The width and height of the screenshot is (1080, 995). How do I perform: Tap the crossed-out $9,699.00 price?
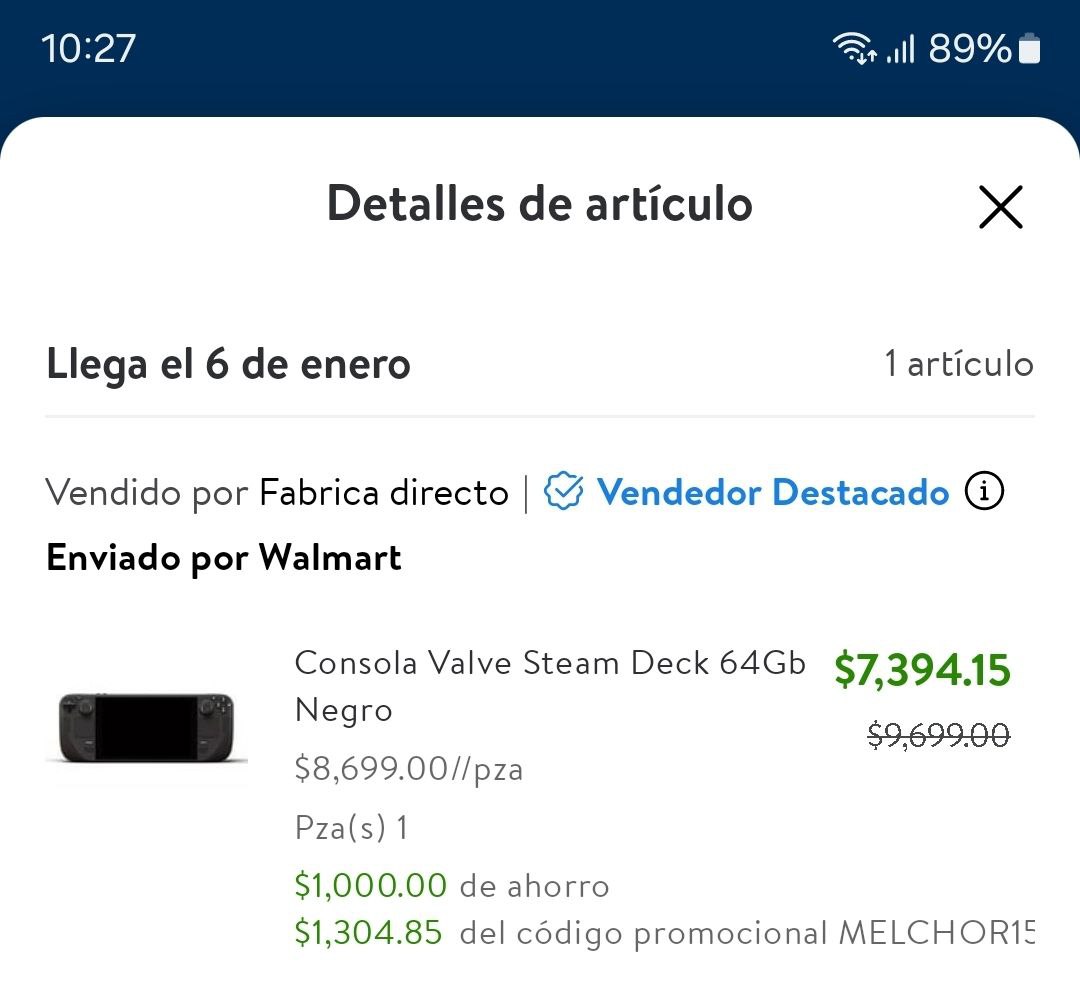[x=939, y=735]
